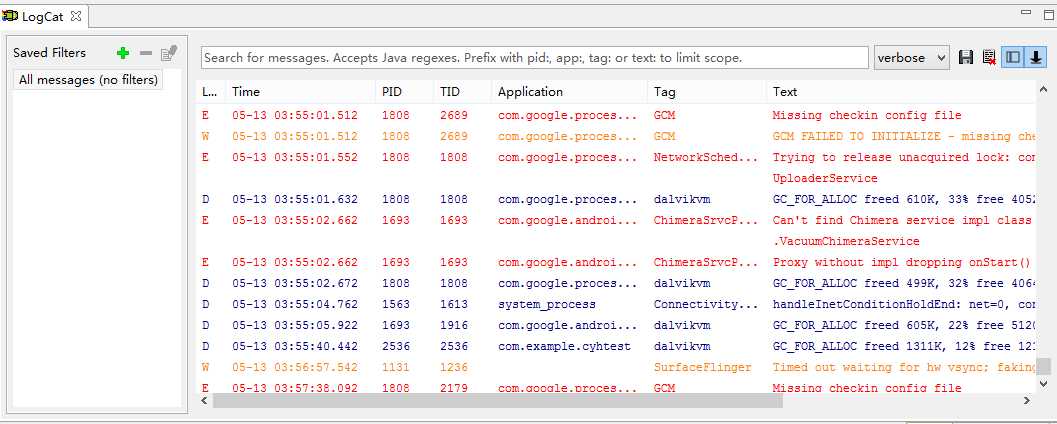Image resolution: width=1057 pixels, height=424 pixels.
Task: Click the NetworkSched... tag cell
Action: pos(706,157)
